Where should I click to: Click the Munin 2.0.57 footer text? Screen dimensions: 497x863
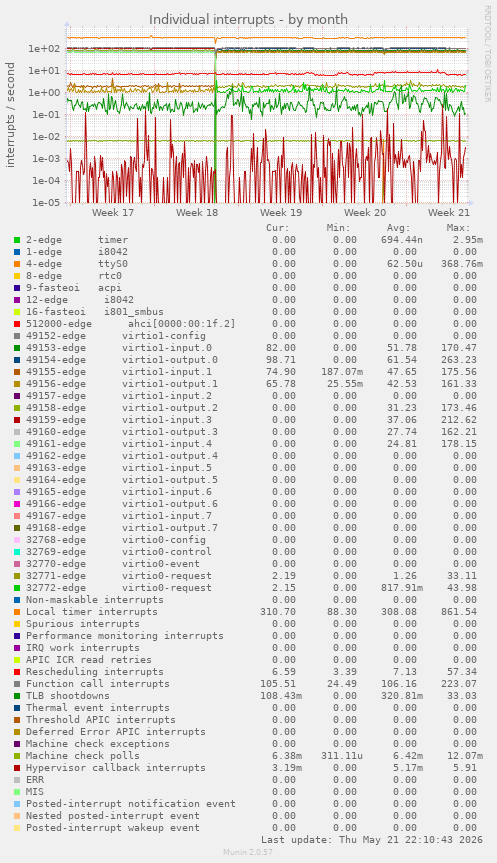pyautogui.click(x=248, y=852)
